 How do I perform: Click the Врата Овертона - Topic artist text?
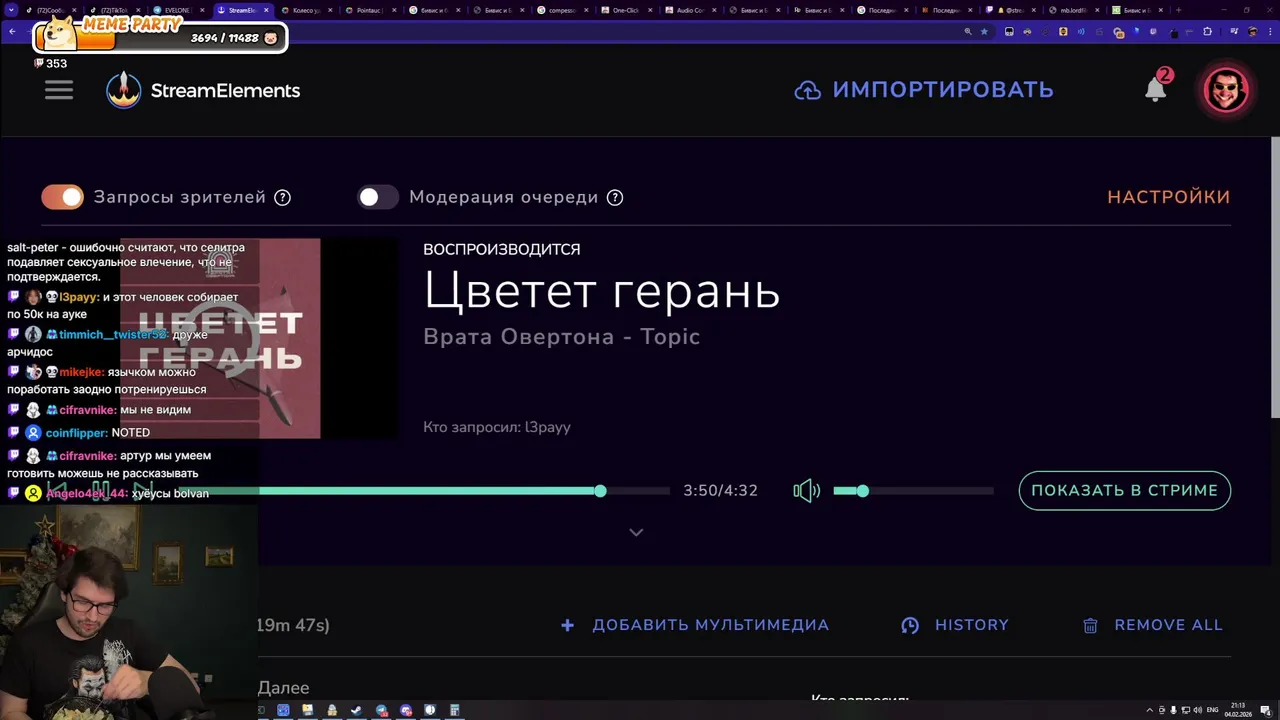pos(561,337)
